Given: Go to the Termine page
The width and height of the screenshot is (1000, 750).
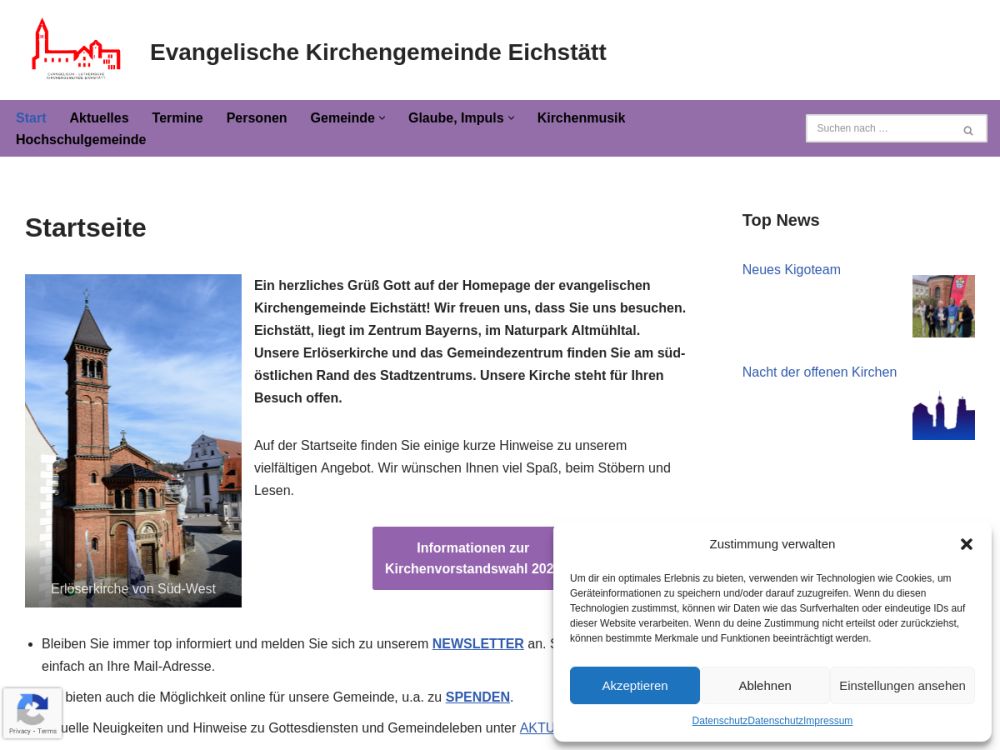Looking at the screenshot, I should click(x=177, y=118).
